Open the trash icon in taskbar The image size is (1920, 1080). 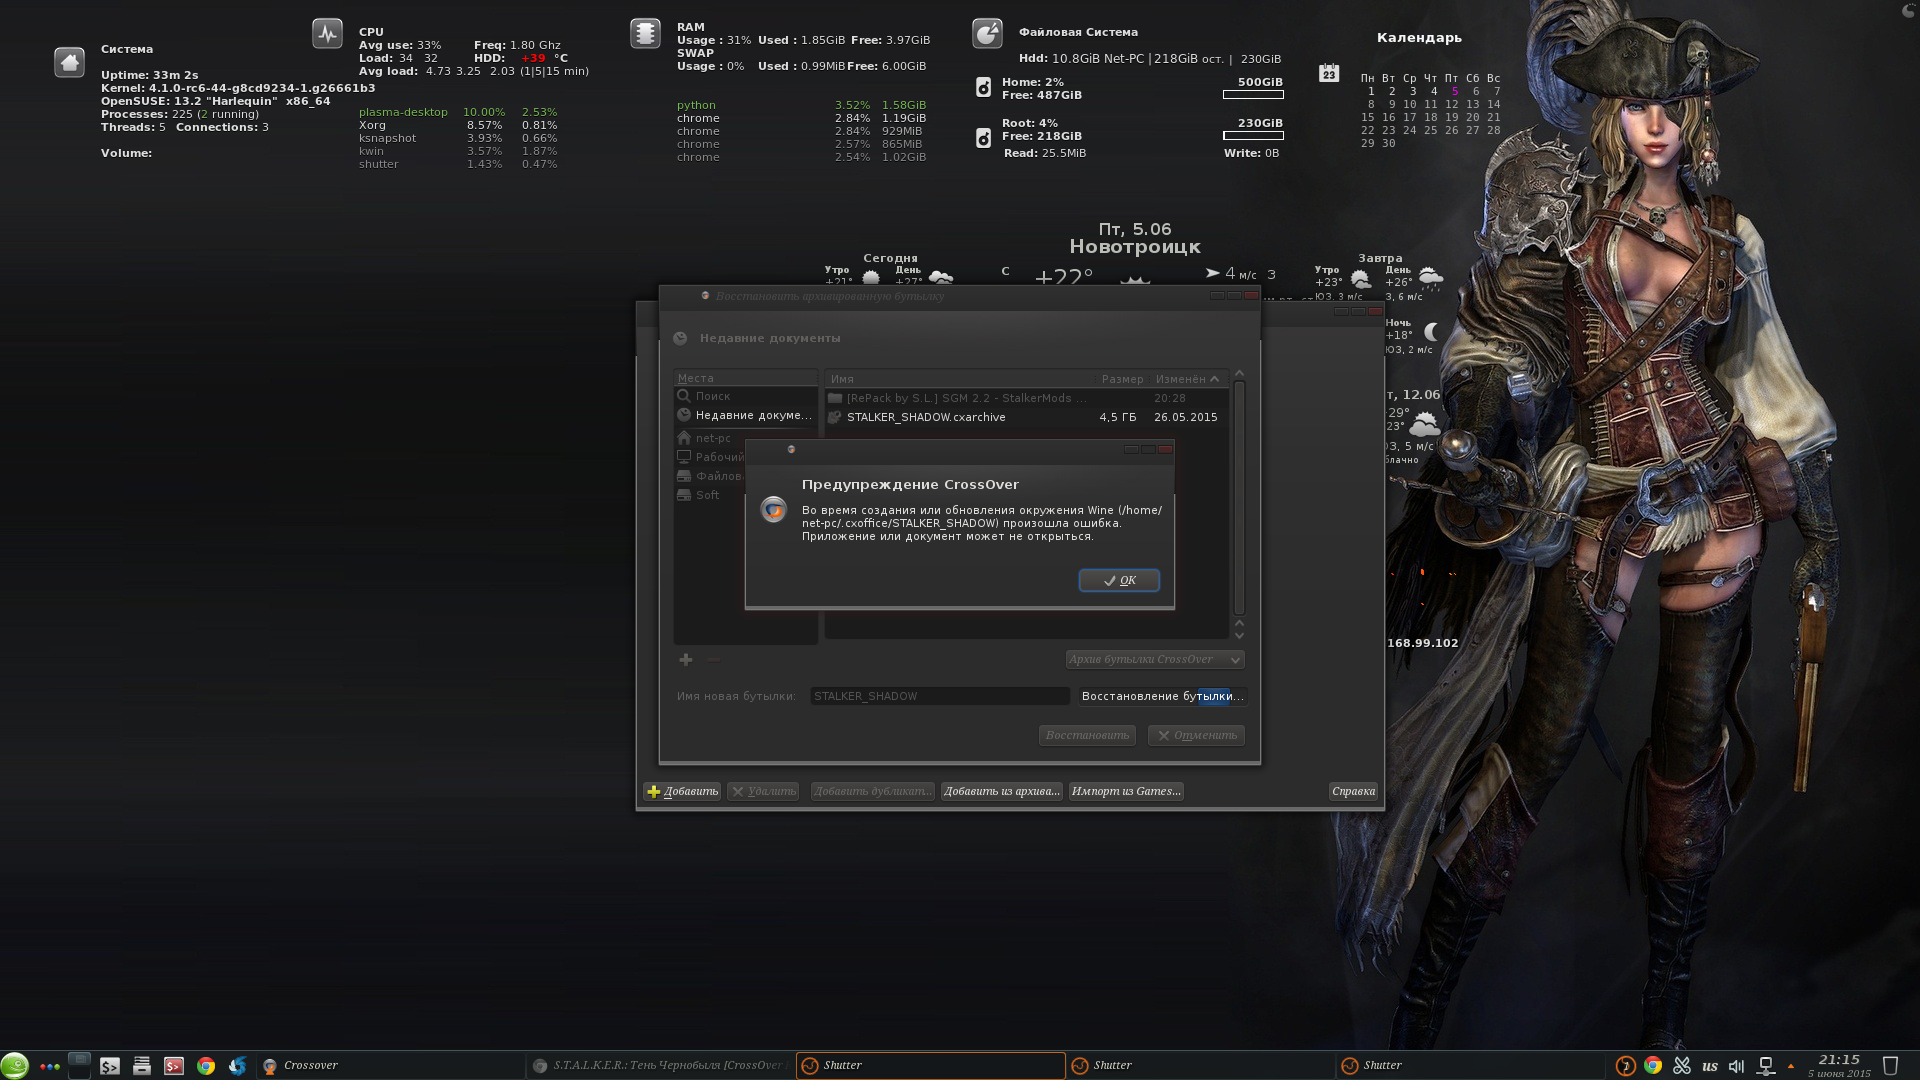(x=1890, y=1066)
